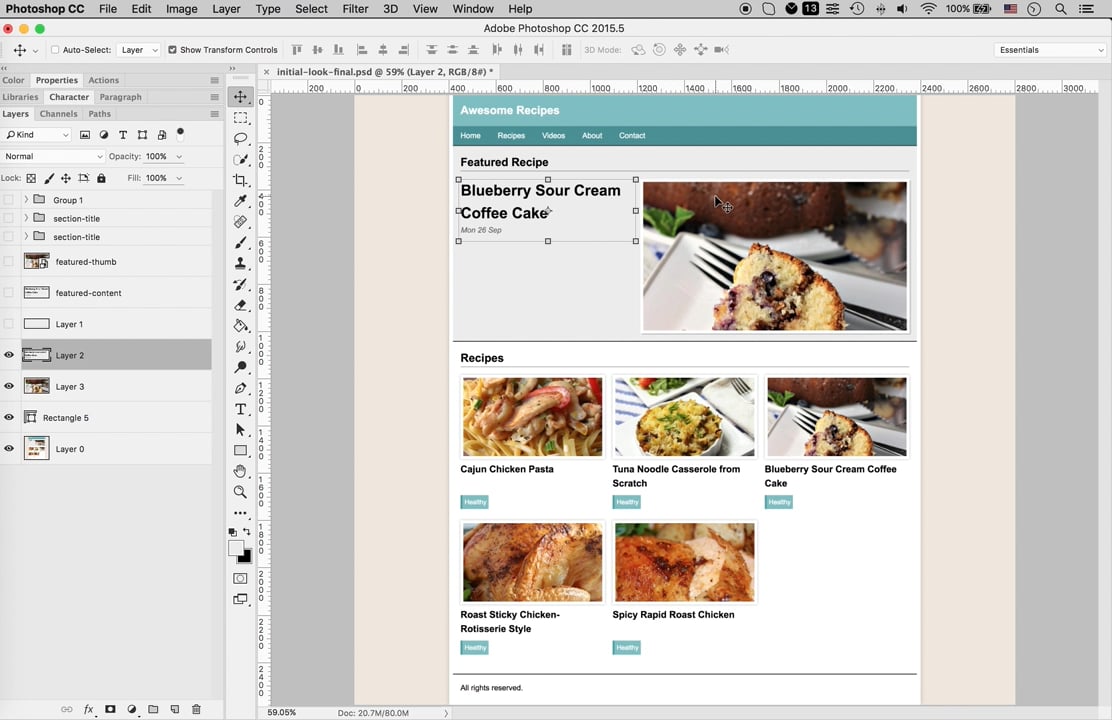
Task: Toggle layer filter on/off switch
Action: [x=180, y=133]
